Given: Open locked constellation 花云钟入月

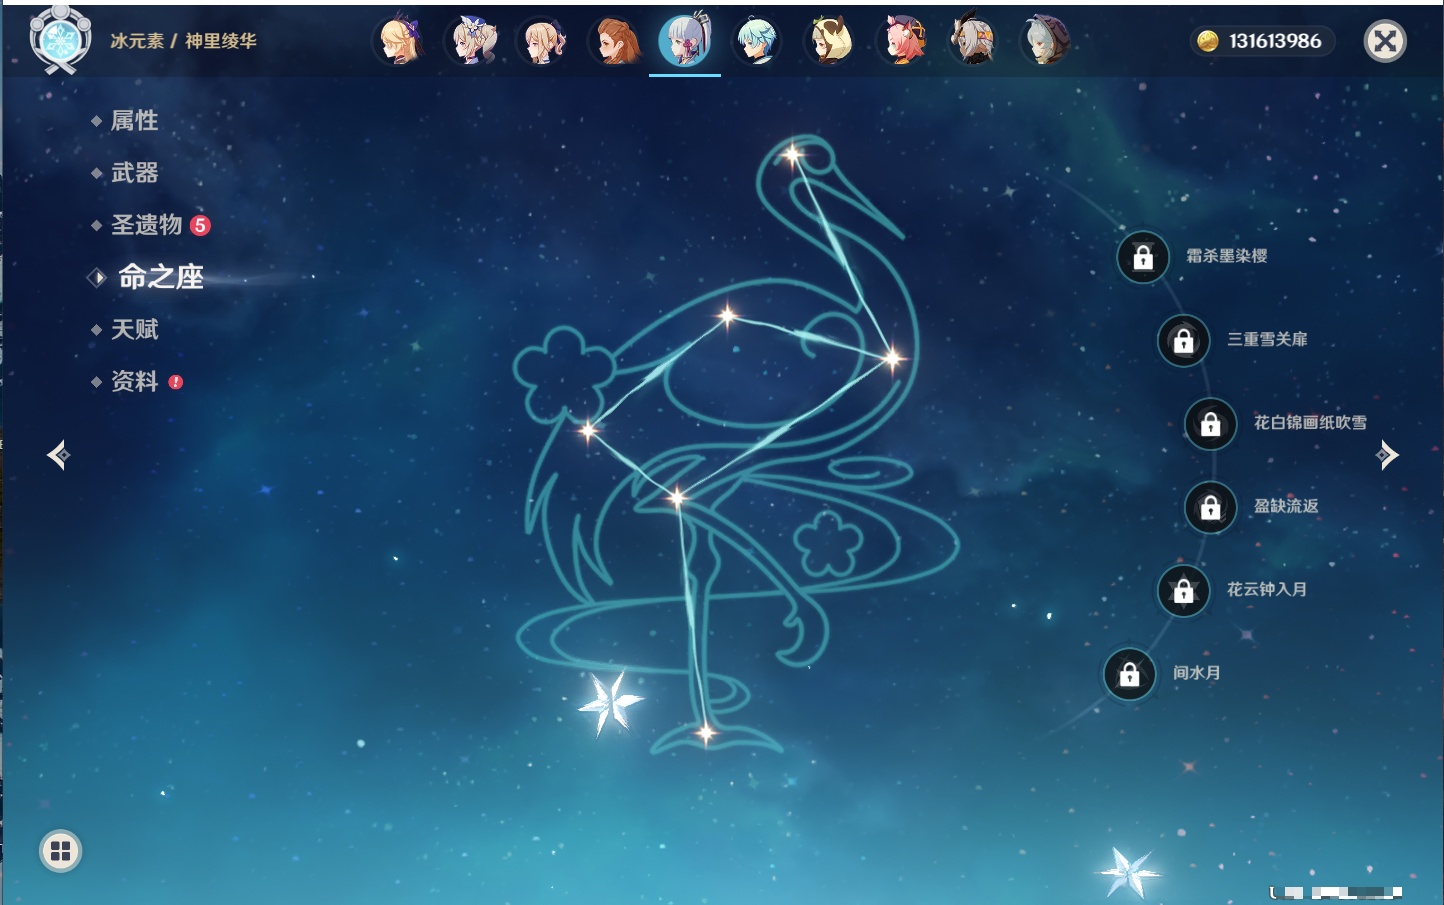Looking at the screenshot, I should 1183,590.
